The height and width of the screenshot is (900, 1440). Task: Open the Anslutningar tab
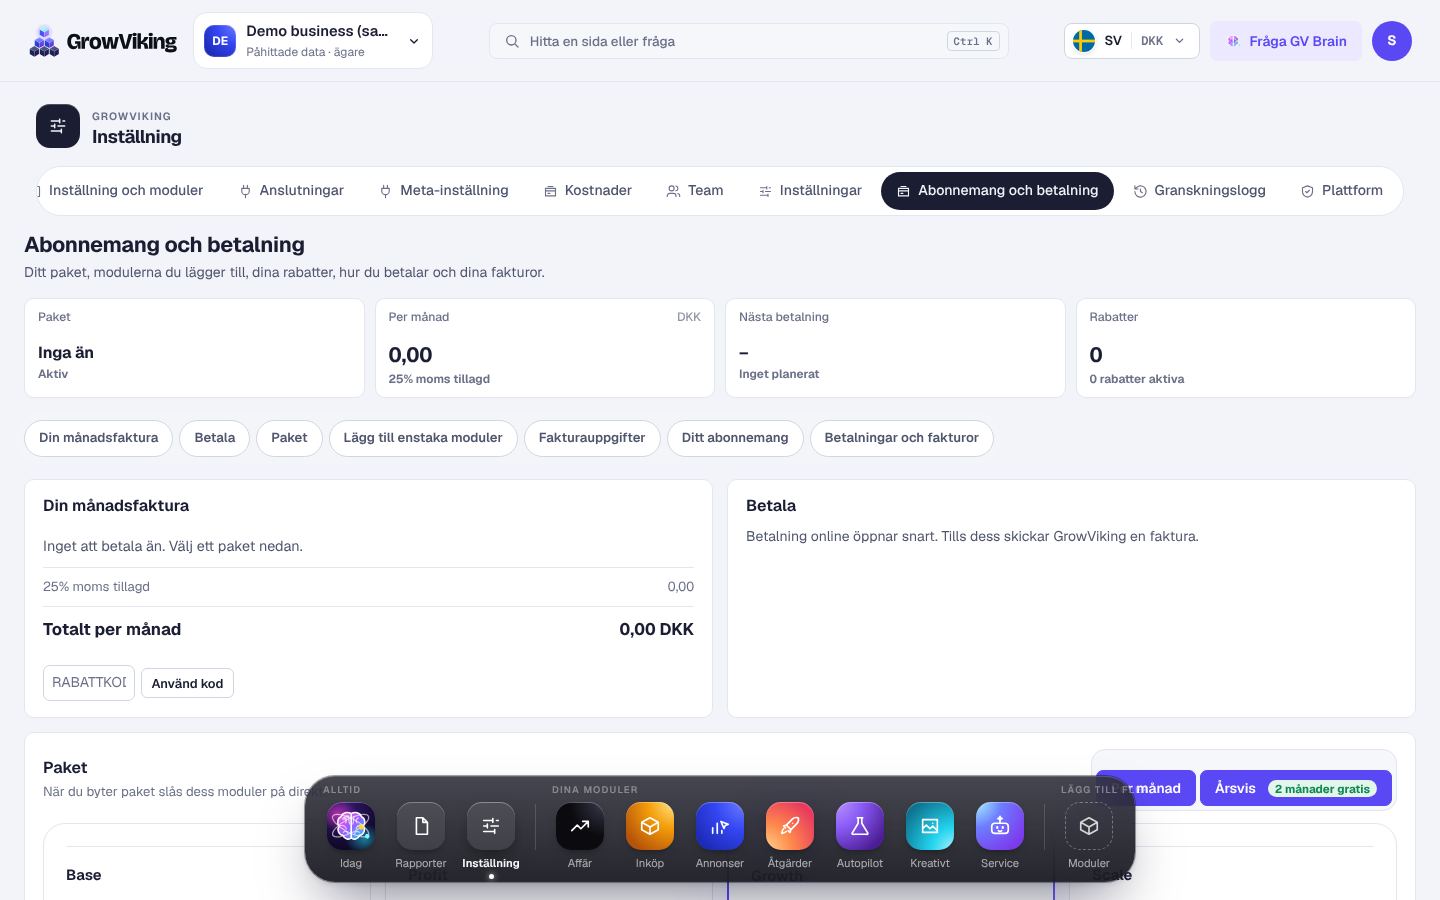(292, 190)
